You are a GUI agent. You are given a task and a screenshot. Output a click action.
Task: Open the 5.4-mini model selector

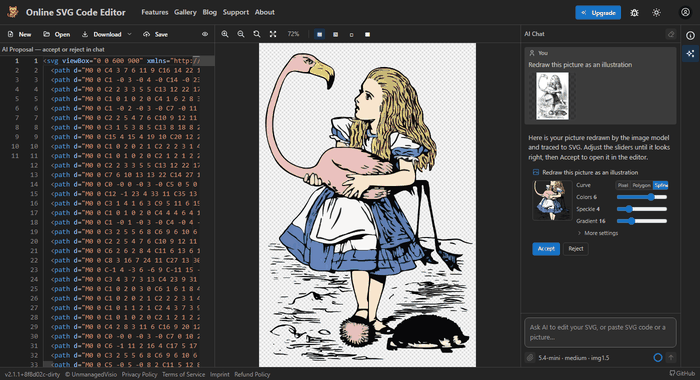click(x=574, y=358)
